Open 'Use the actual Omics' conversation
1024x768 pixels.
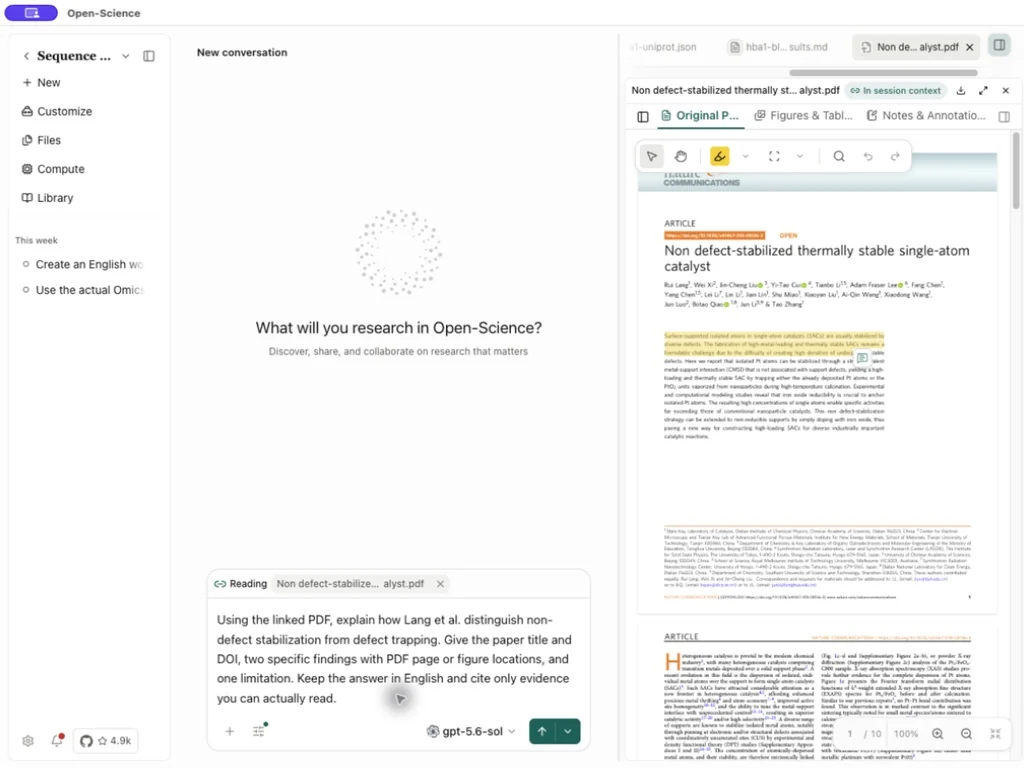tap(83, 290)
